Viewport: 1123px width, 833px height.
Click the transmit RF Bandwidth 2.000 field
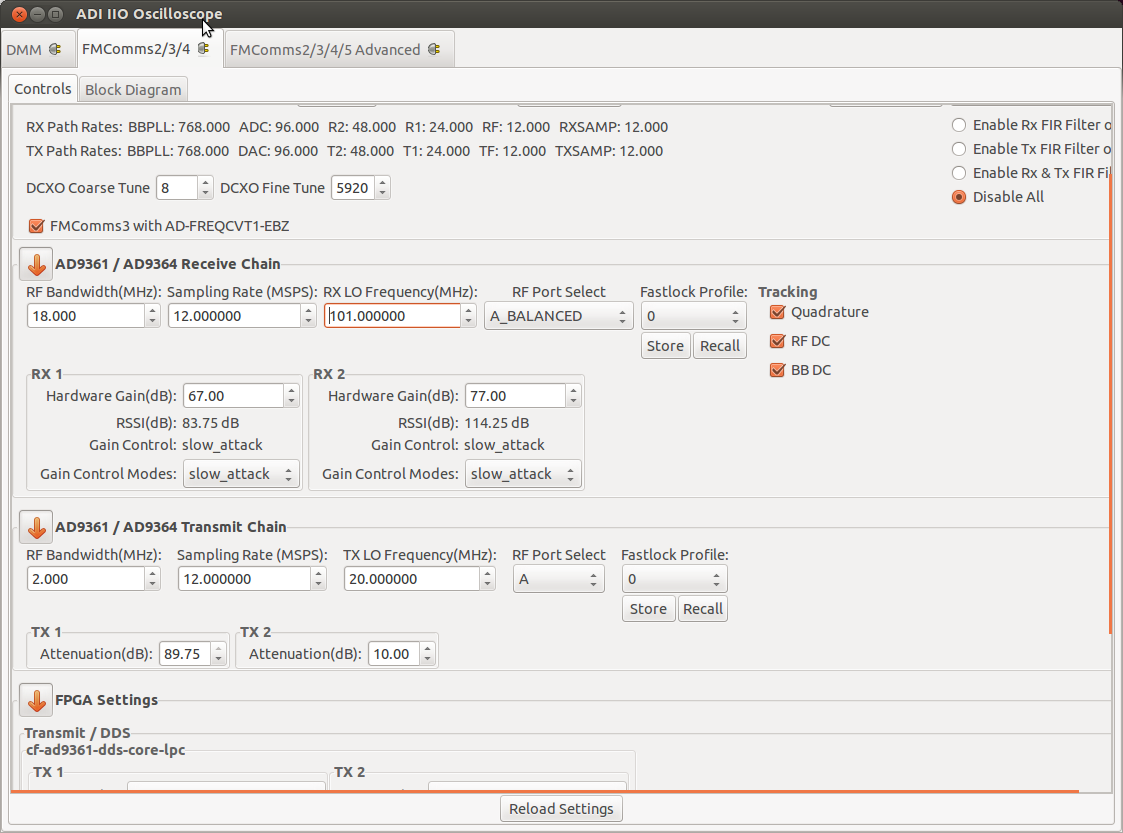pos(86,579)
